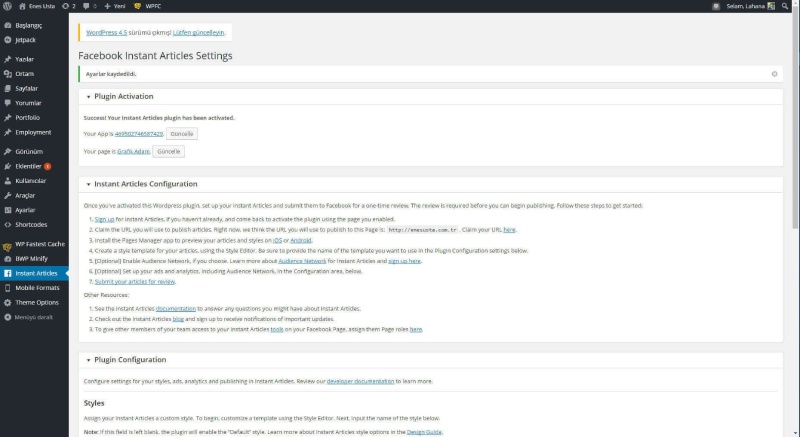
Task: Click the sign up here link
Action: [404, 261]
